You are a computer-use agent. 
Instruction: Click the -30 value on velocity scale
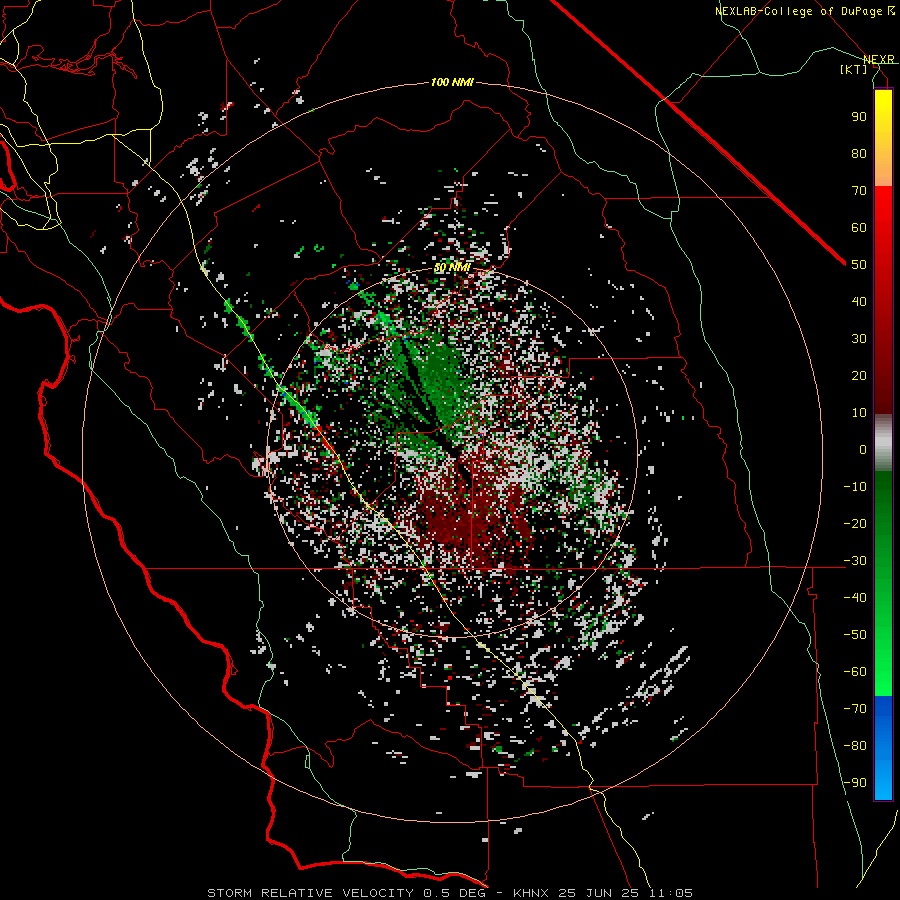coord(855,561)
